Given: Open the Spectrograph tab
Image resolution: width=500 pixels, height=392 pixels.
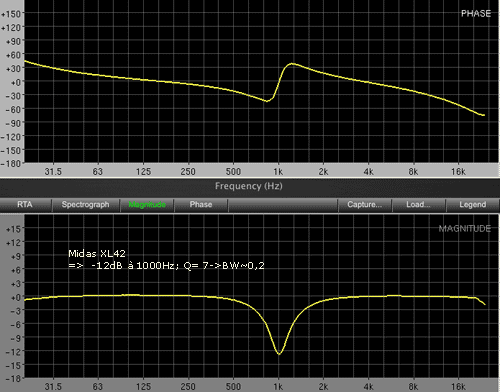Looking at the screenshot, I should point(85,204).
